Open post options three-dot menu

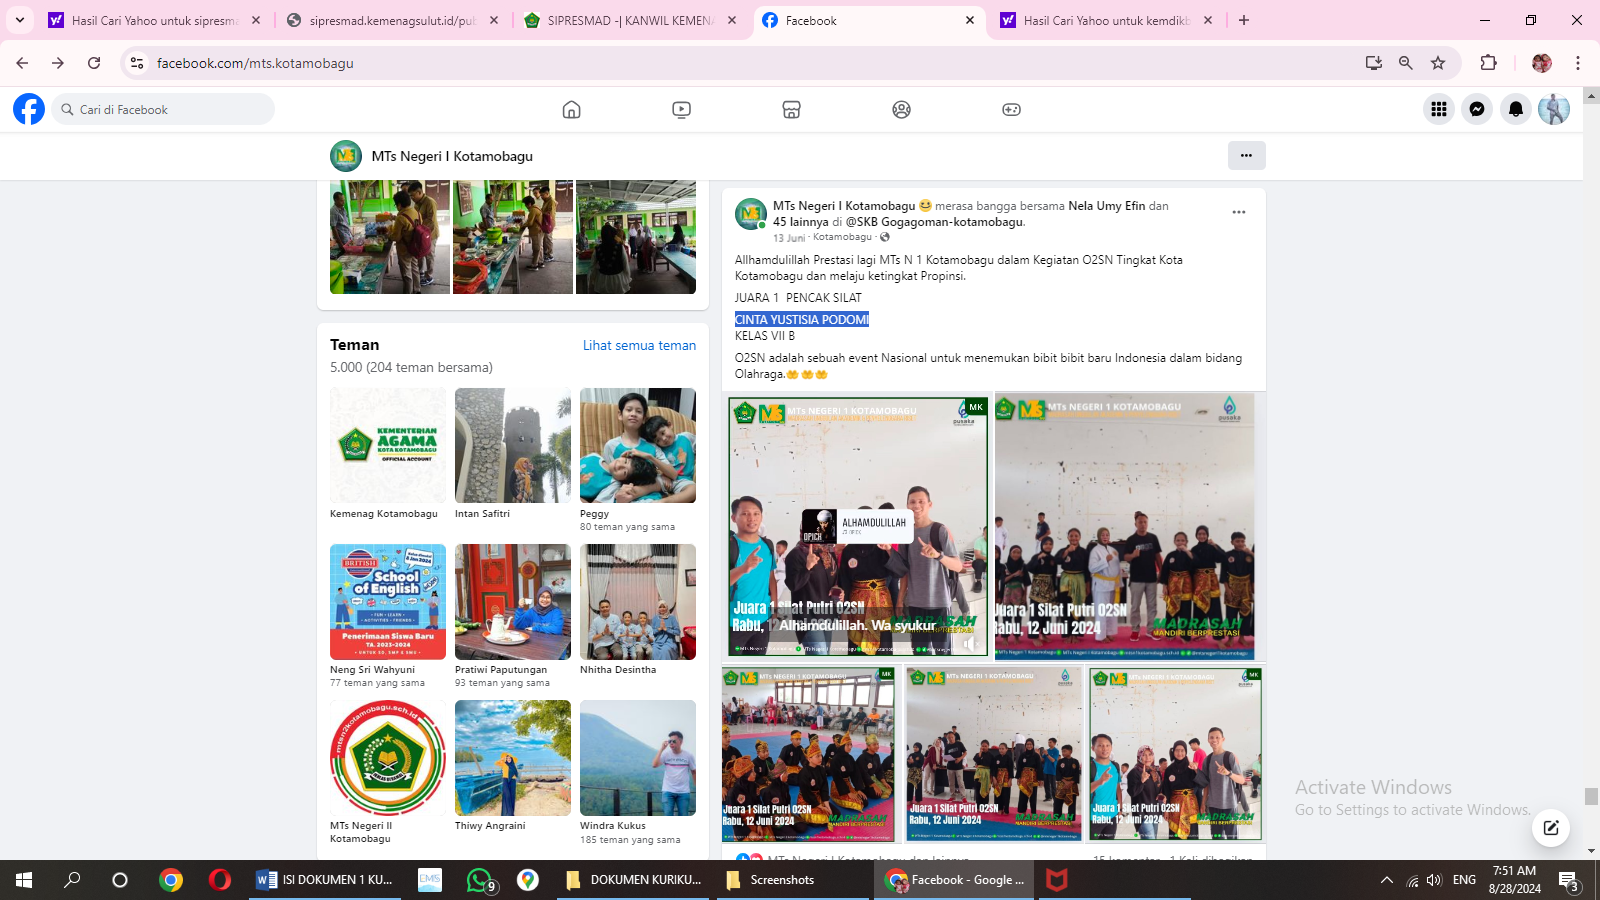(1238, 212)
